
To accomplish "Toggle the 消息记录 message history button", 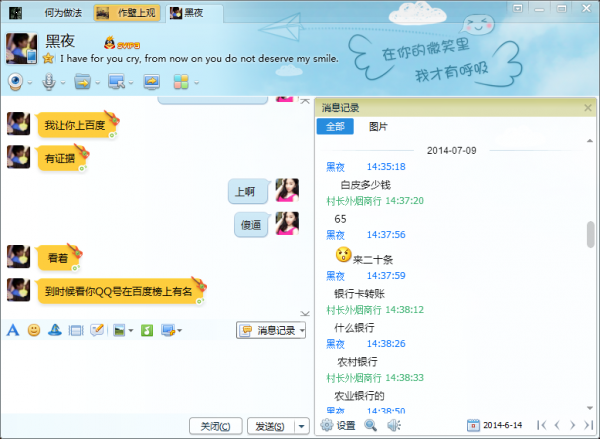I will [267, 330].
